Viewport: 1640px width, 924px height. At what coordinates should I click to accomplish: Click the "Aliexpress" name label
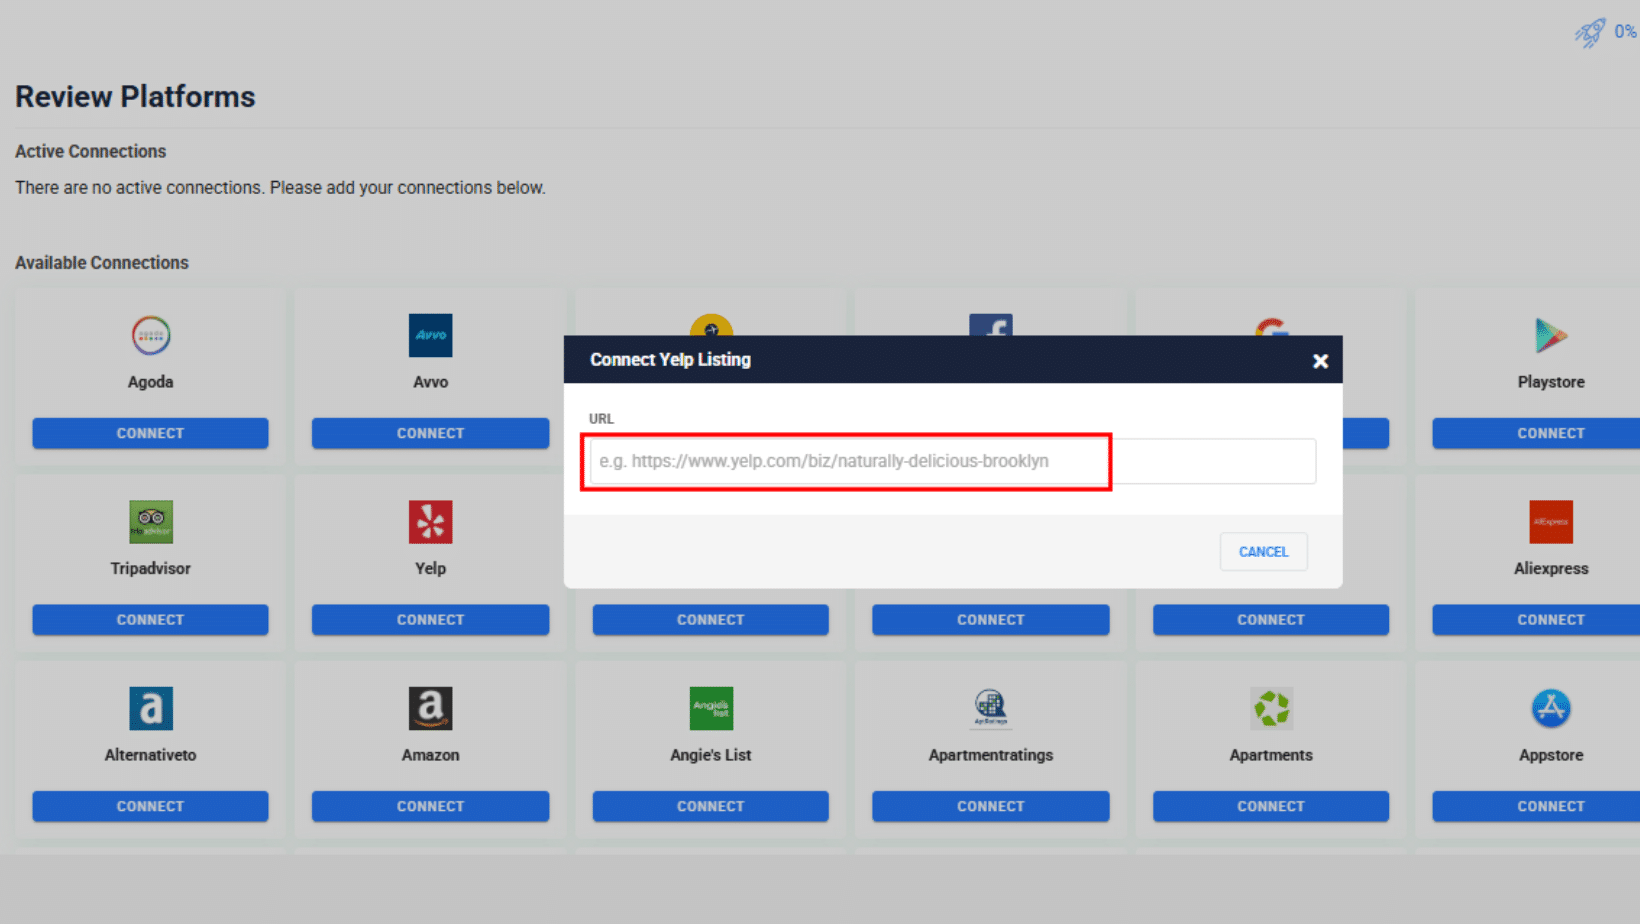(1551, 568)
